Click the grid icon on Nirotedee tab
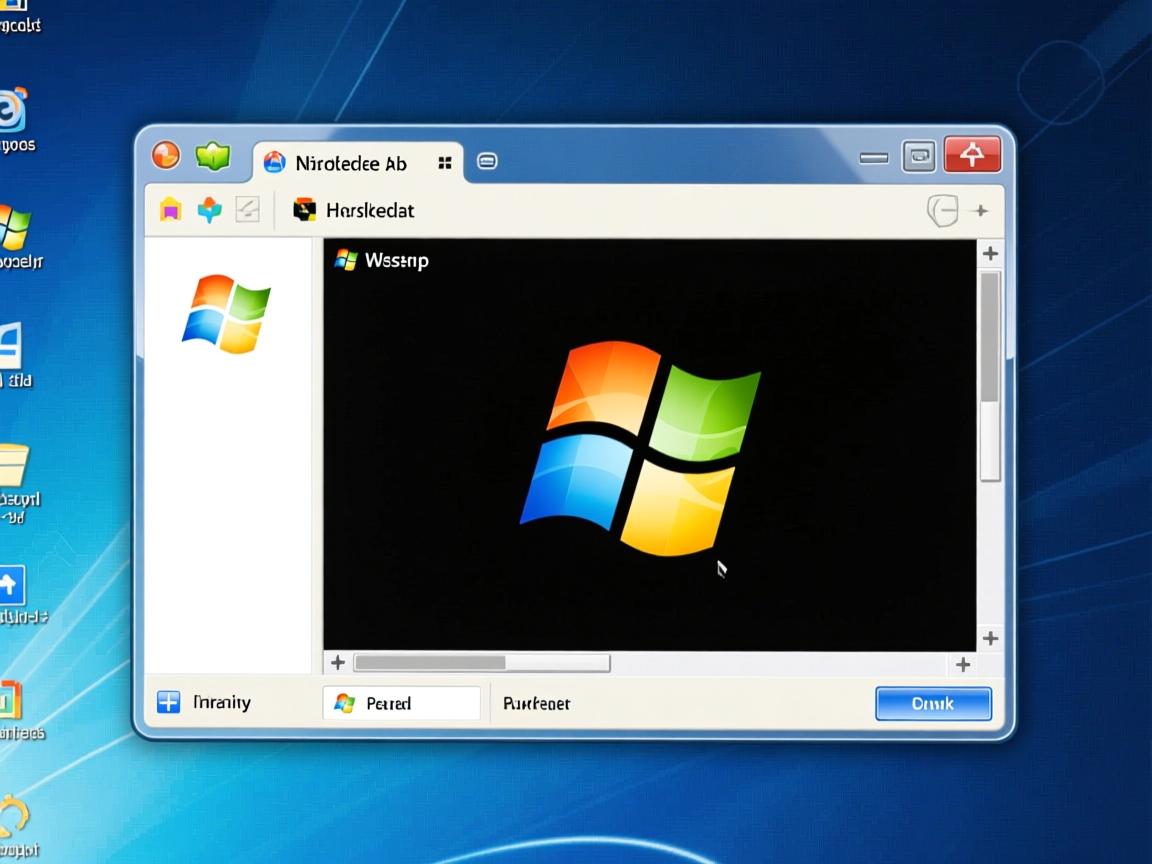The width and height of the screenshot is (1152, 864). (445, 163)
